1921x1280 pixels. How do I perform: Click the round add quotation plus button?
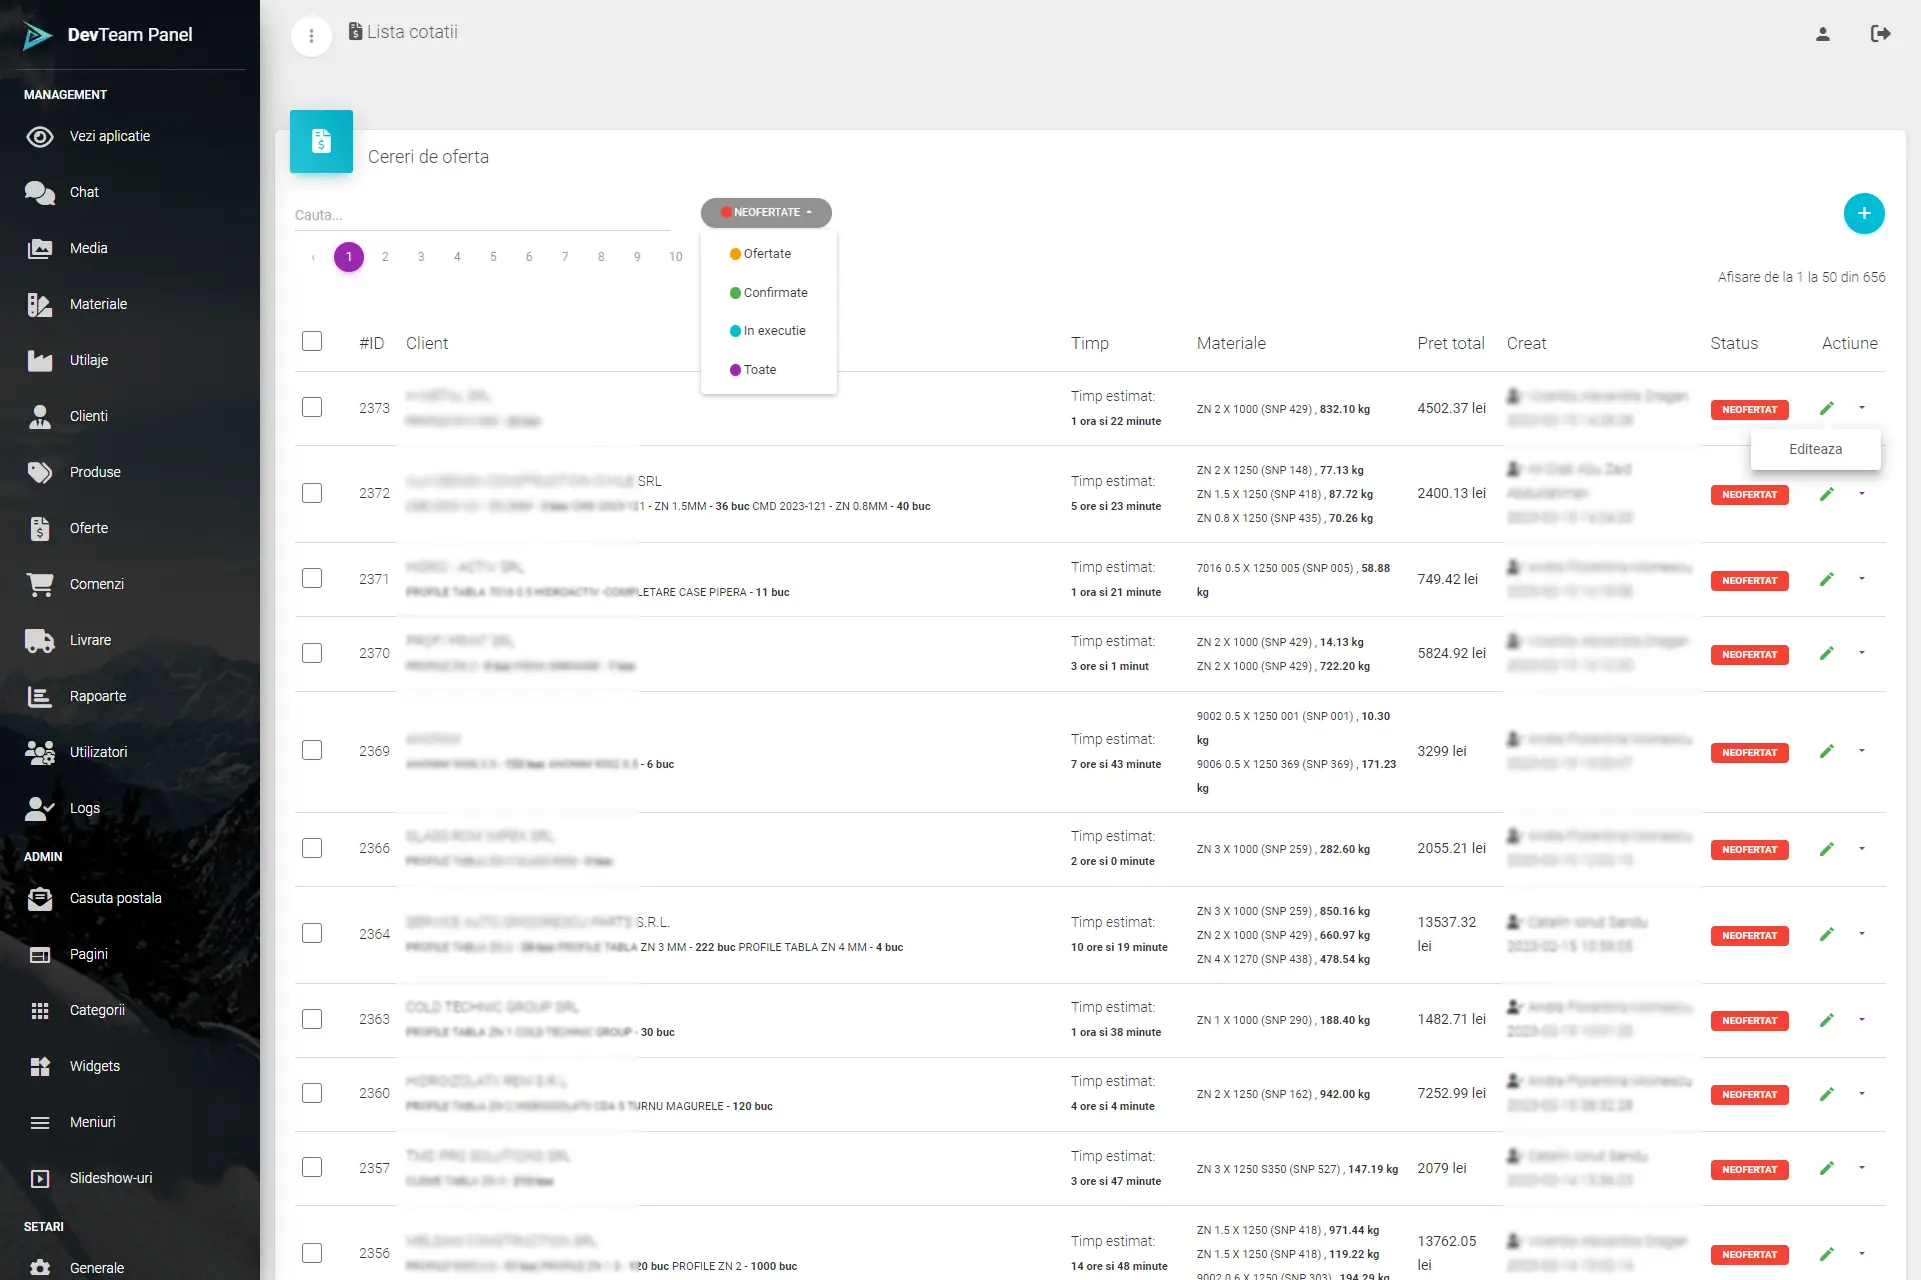1863,213
